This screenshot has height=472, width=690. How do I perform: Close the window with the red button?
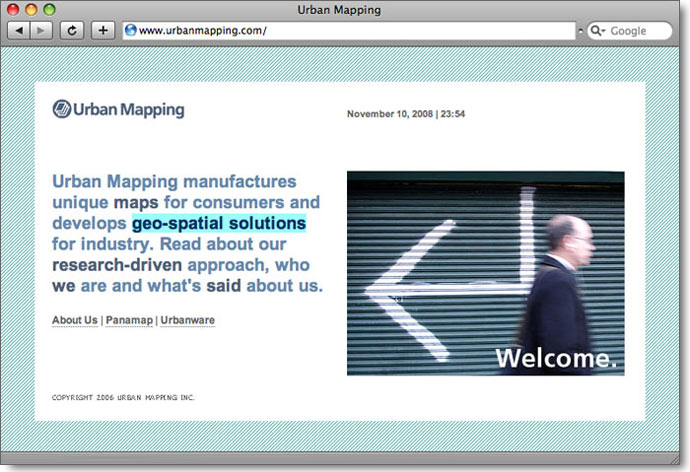(13, 9)
